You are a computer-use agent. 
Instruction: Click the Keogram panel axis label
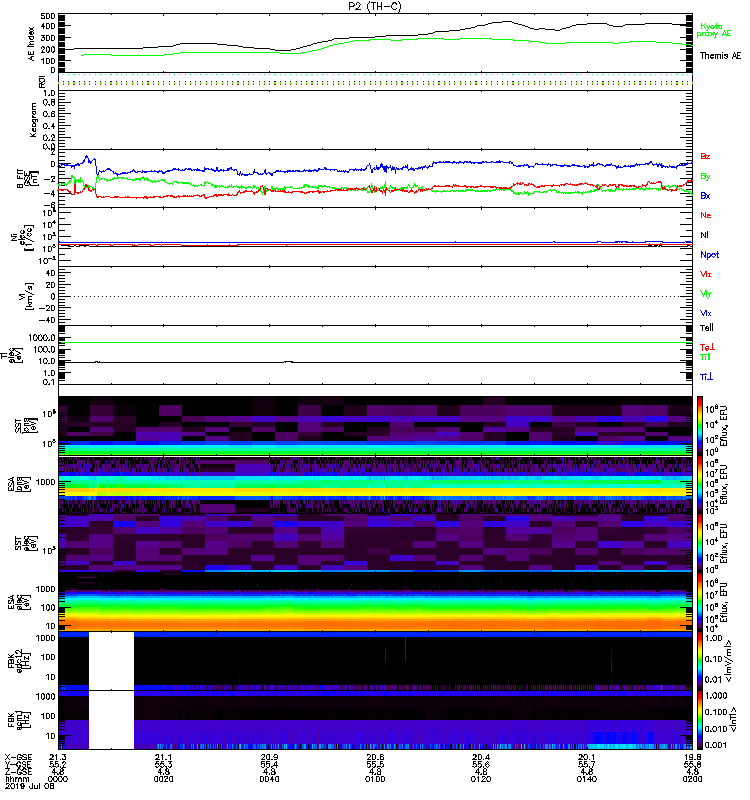[33, 119]
